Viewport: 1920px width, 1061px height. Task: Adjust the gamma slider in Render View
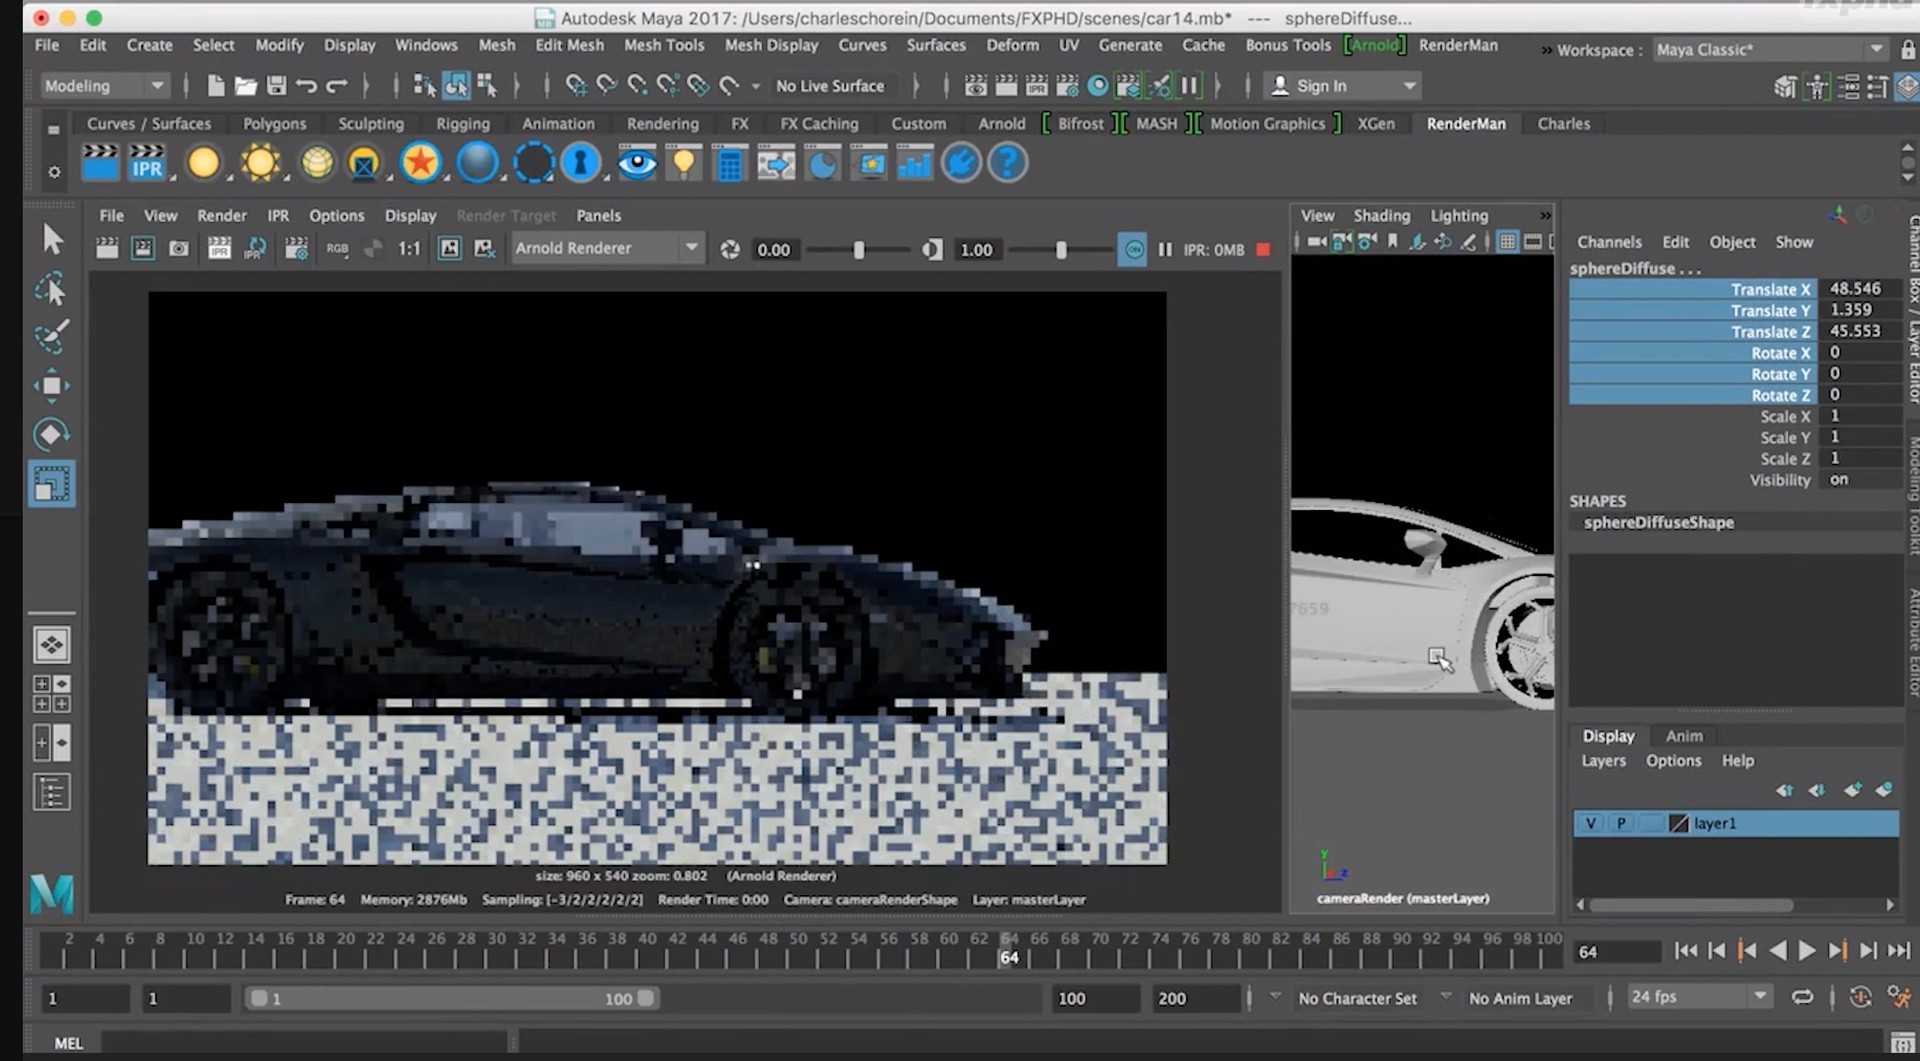tap(1061, 250)
